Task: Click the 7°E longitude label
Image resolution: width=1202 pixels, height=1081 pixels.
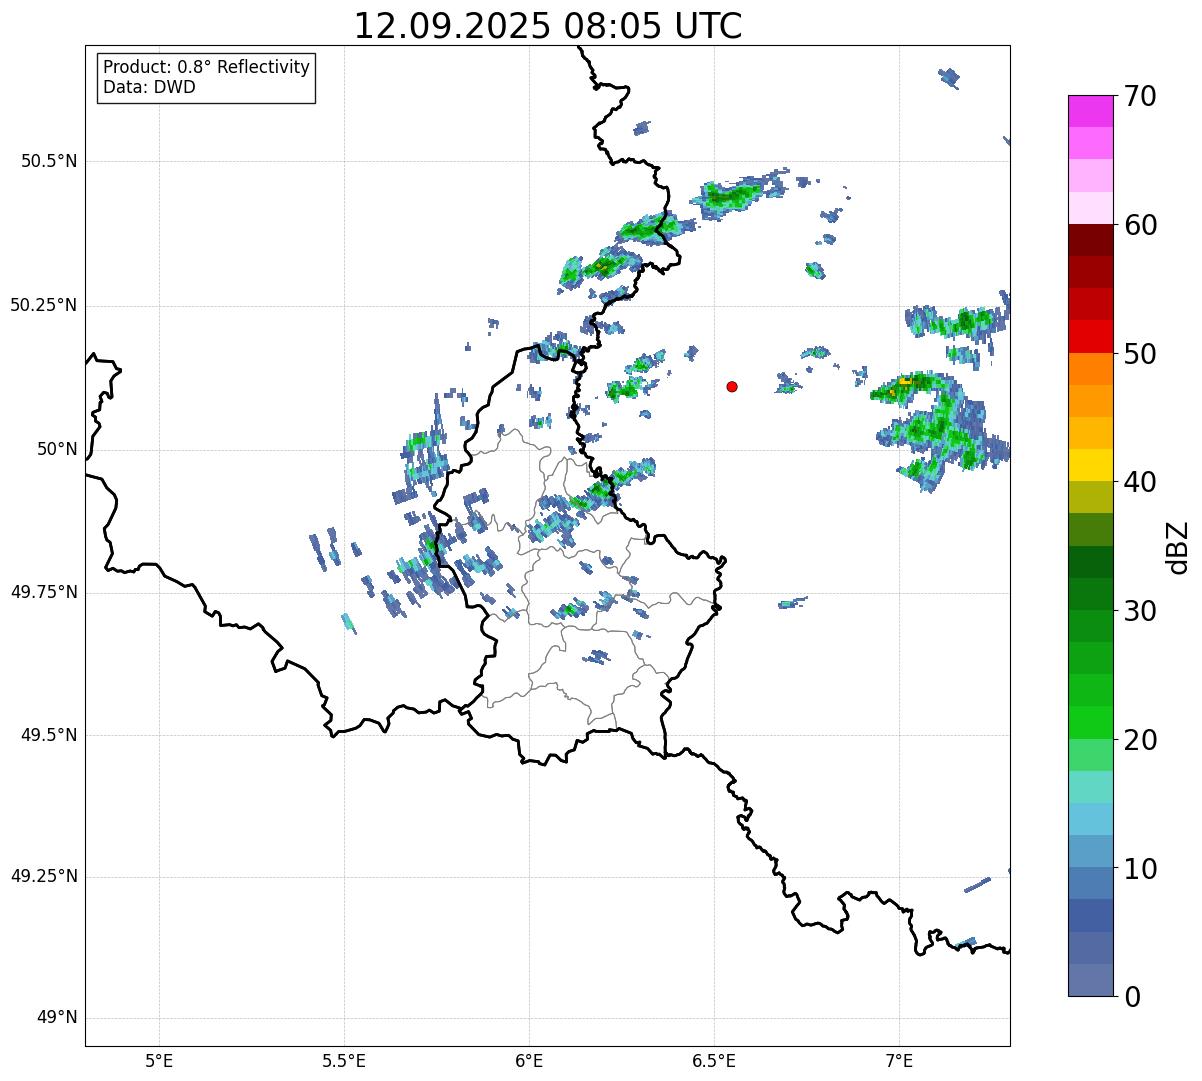Action: click(x=899, y=1060)
